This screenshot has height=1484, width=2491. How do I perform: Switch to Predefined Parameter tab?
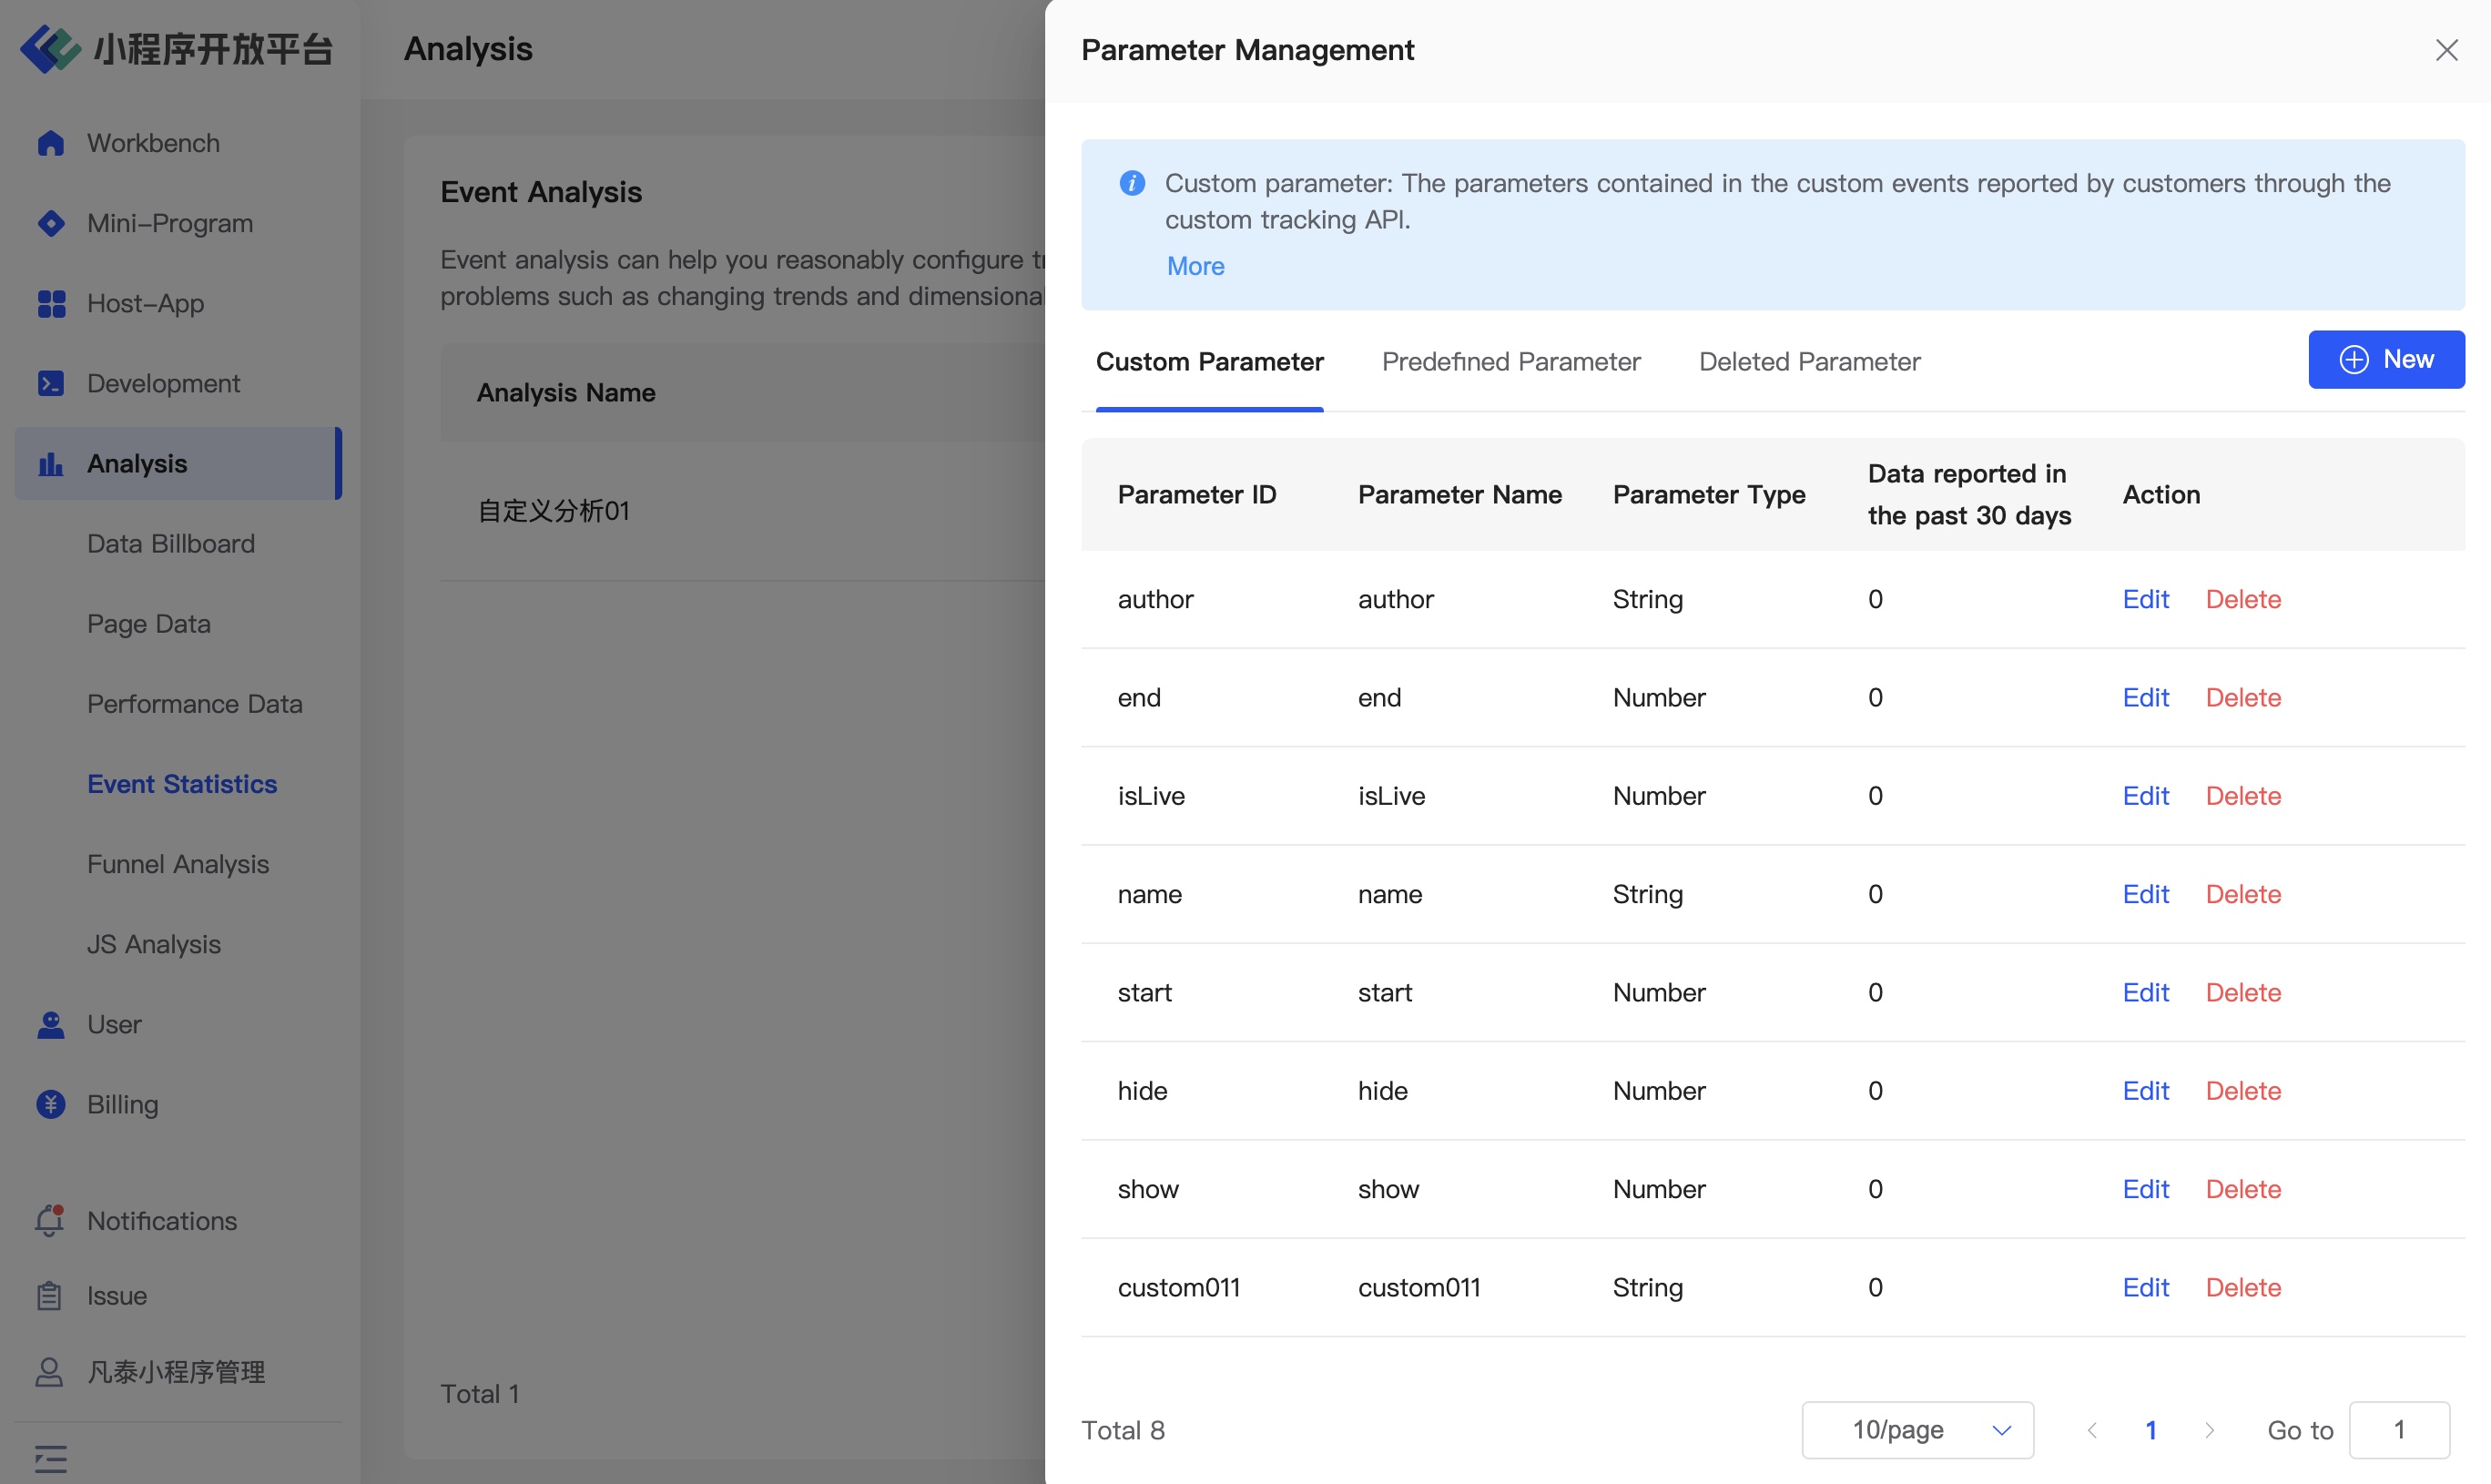click(1511, 362)
